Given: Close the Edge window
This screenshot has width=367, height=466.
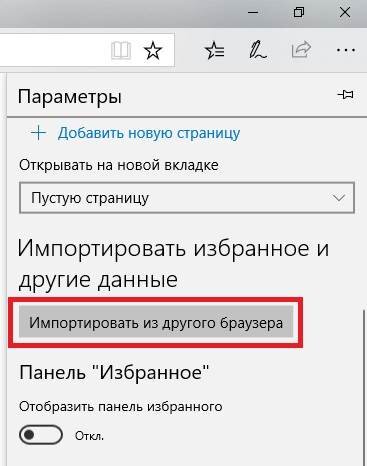Looking at the screenshot, I should 345,13.
